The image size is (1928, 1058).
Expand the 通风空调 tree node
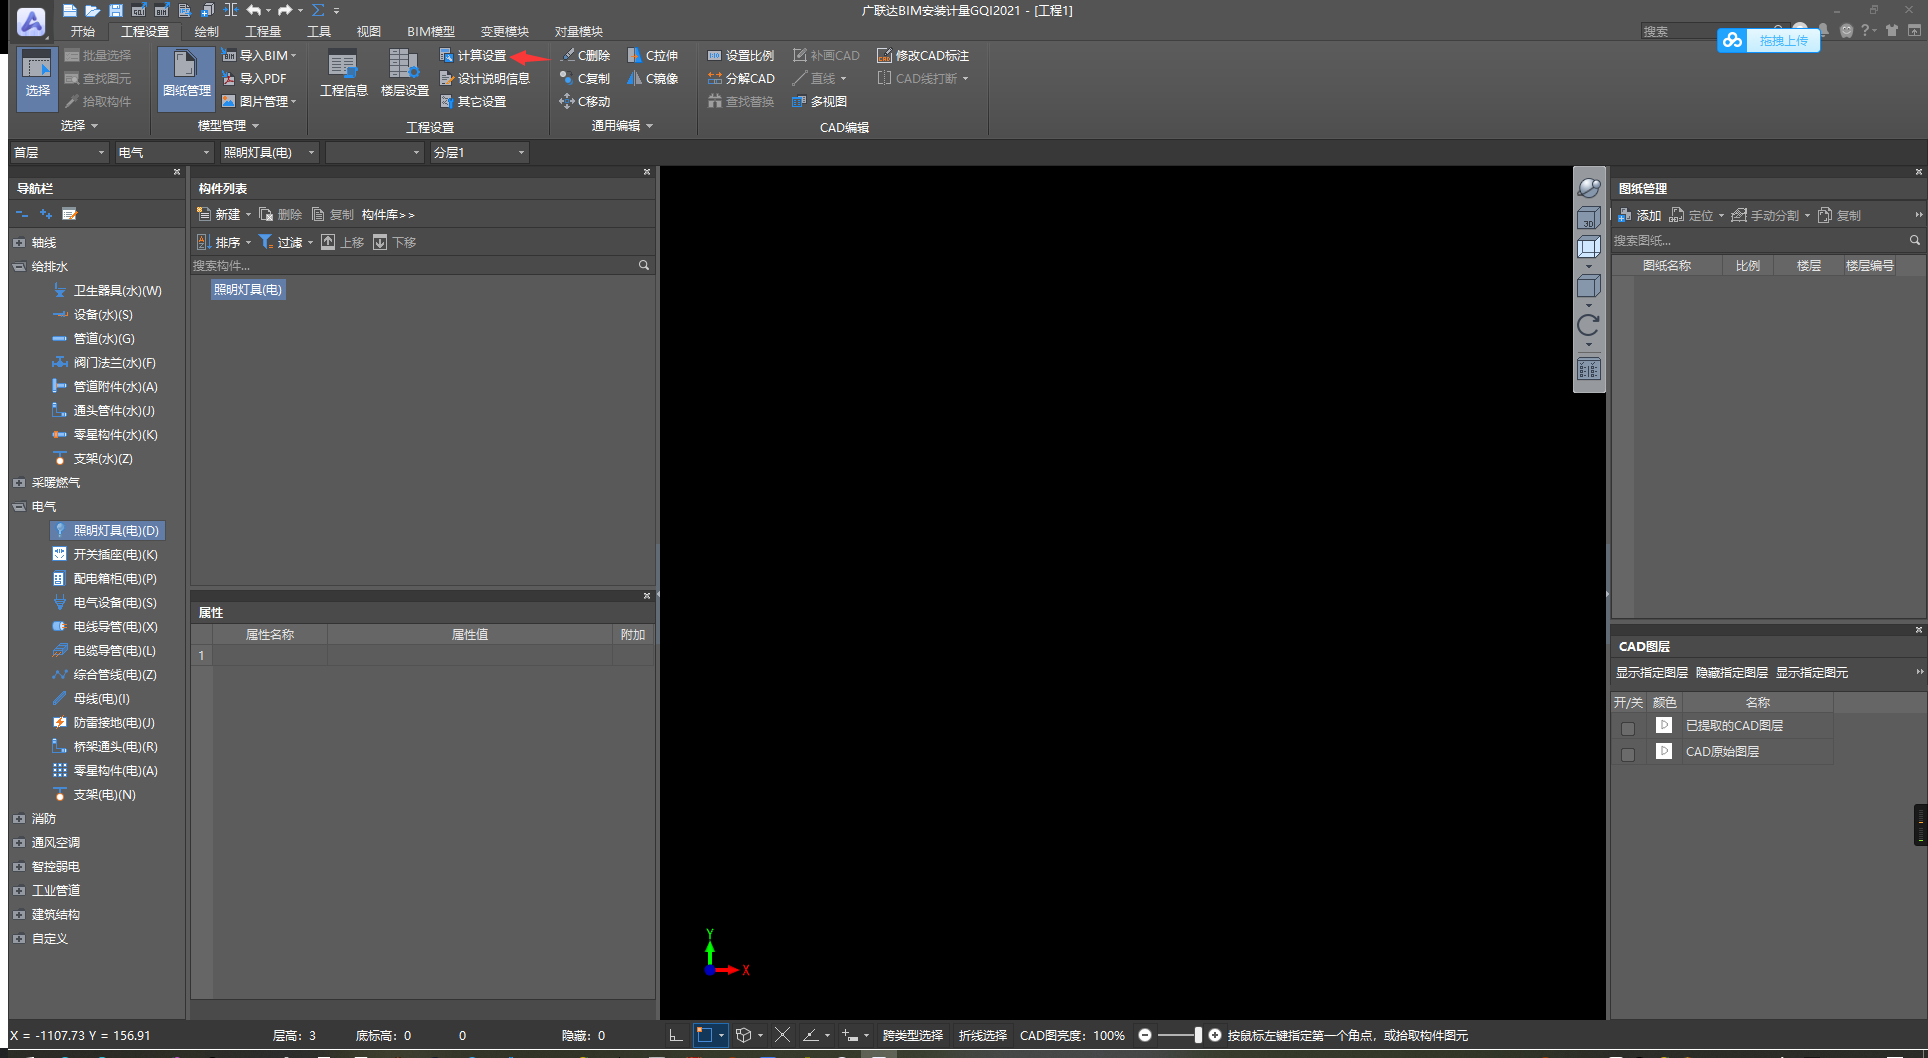click(x=19, y=843)
